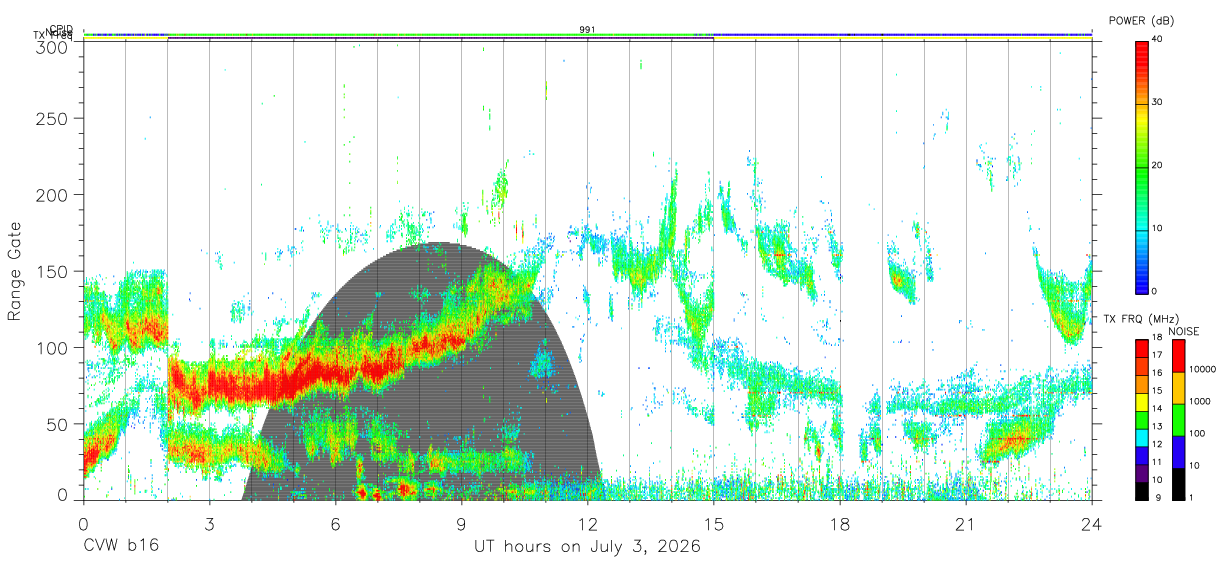Viewport: 1228px width, 567px height.
Task: Click the 18 UT hour tick label
Action: coord(840,523)
